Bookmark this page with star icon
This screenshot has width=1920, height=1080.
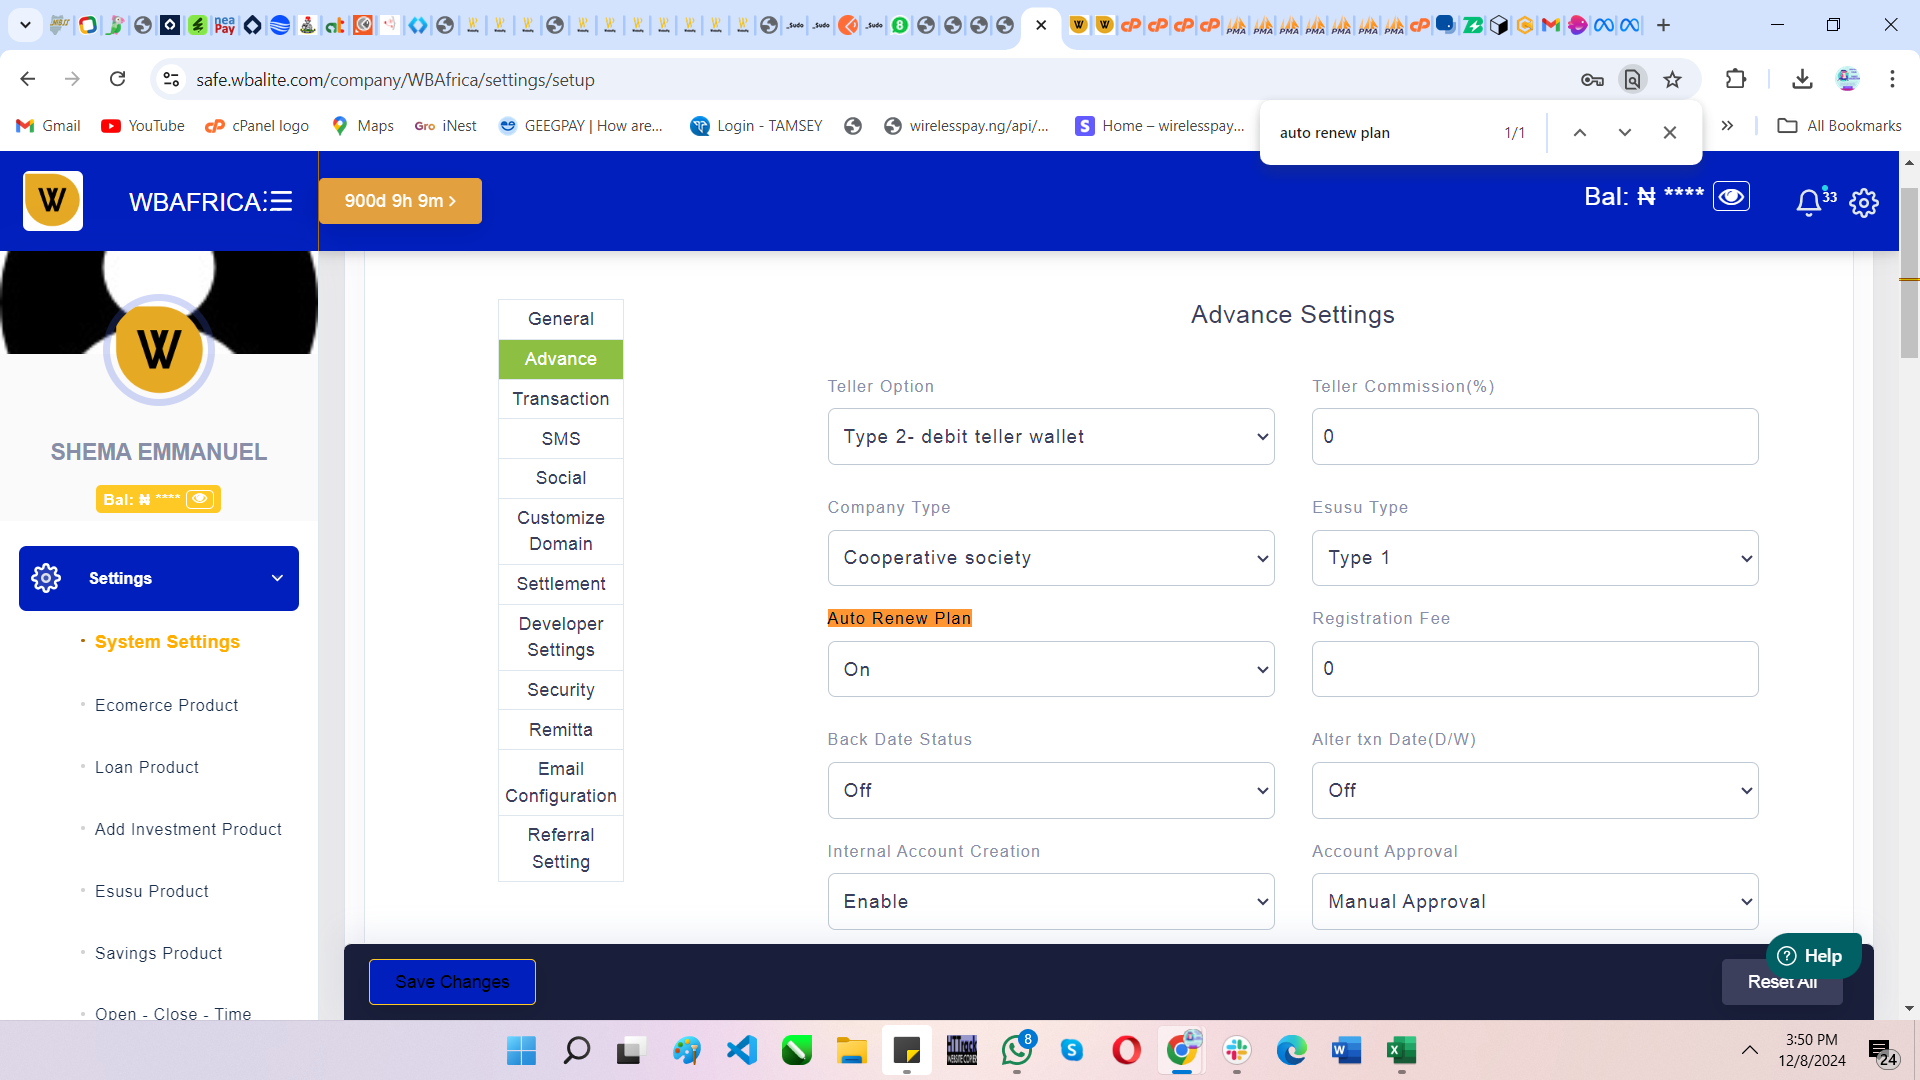coord(1672,80)
